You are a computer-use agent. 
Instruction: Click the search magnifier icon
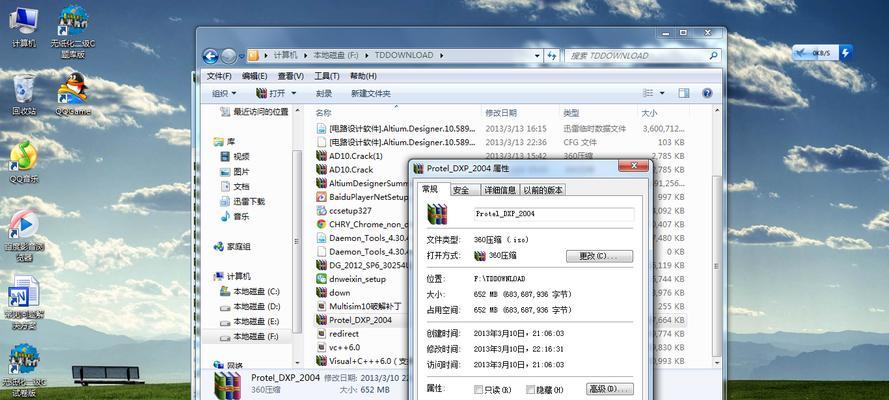(713, 56)
